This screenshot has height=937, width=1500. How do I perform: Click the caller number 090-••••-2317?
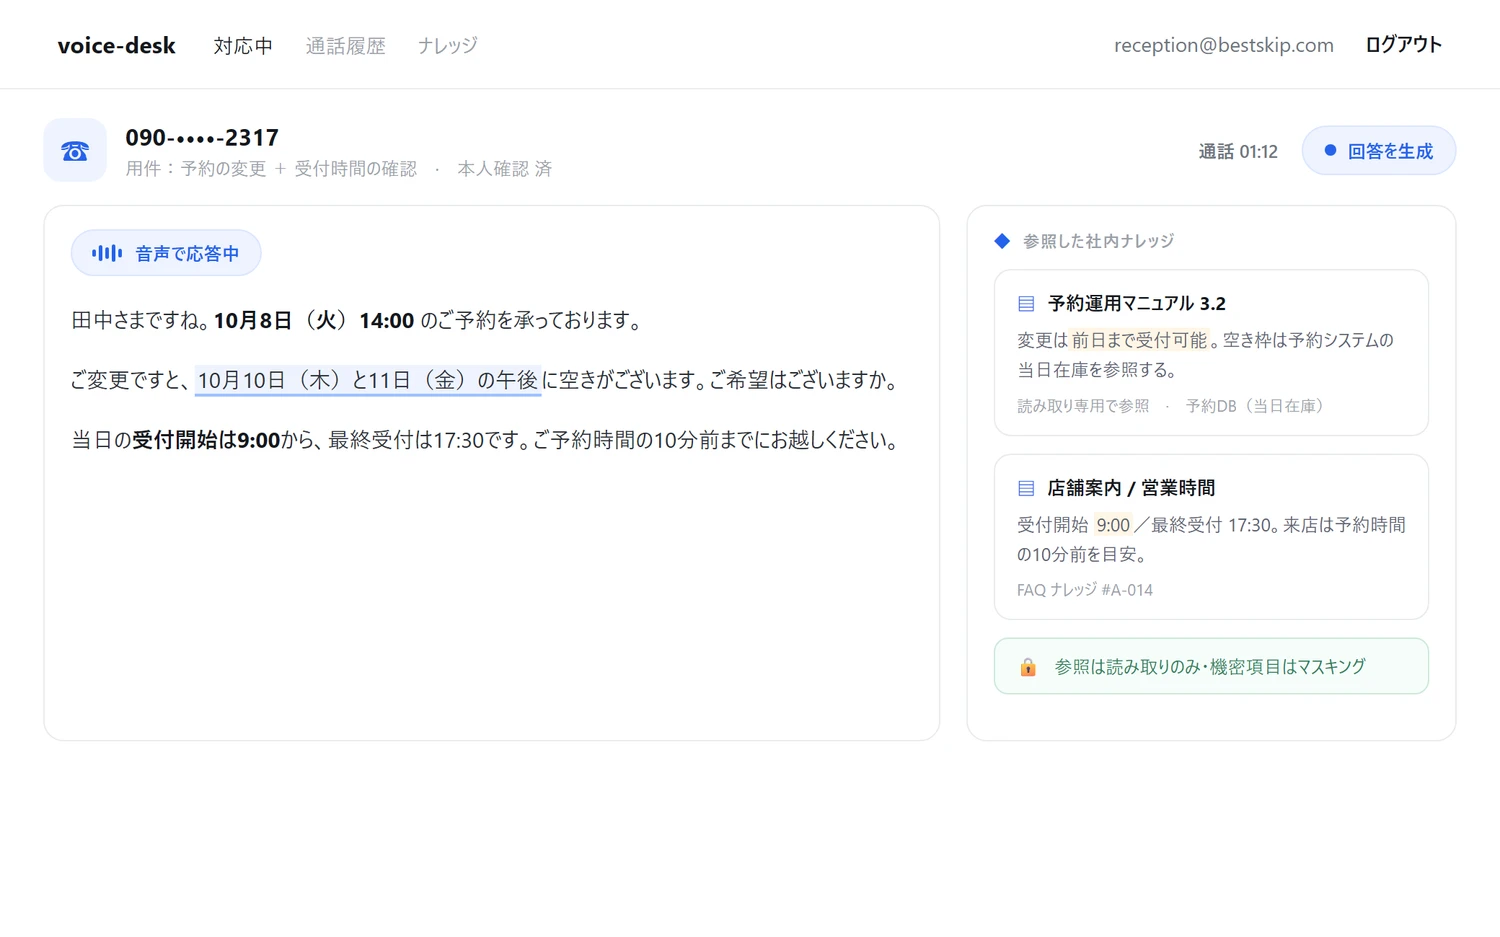(202, 137)
